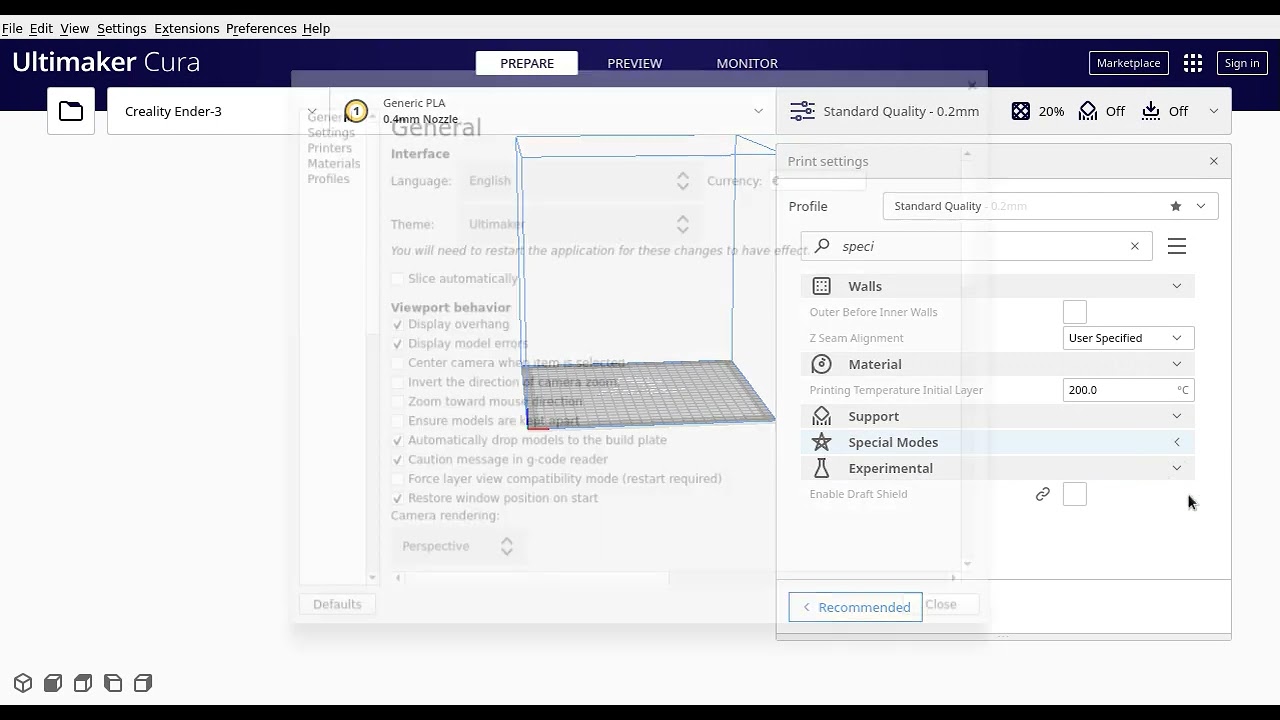The image size is (1280, 720).
Task: Open the Preferences menu
Action: coord(261,28)
